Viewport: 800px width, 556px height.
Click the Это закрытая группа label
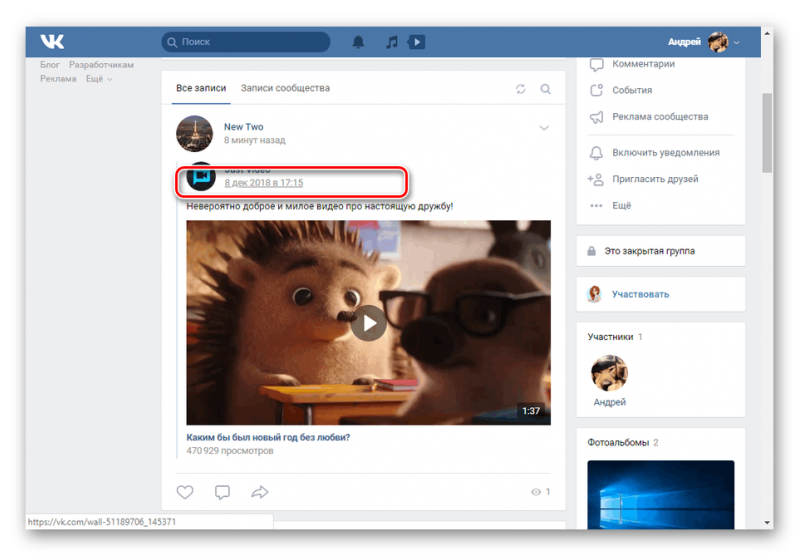649,251
